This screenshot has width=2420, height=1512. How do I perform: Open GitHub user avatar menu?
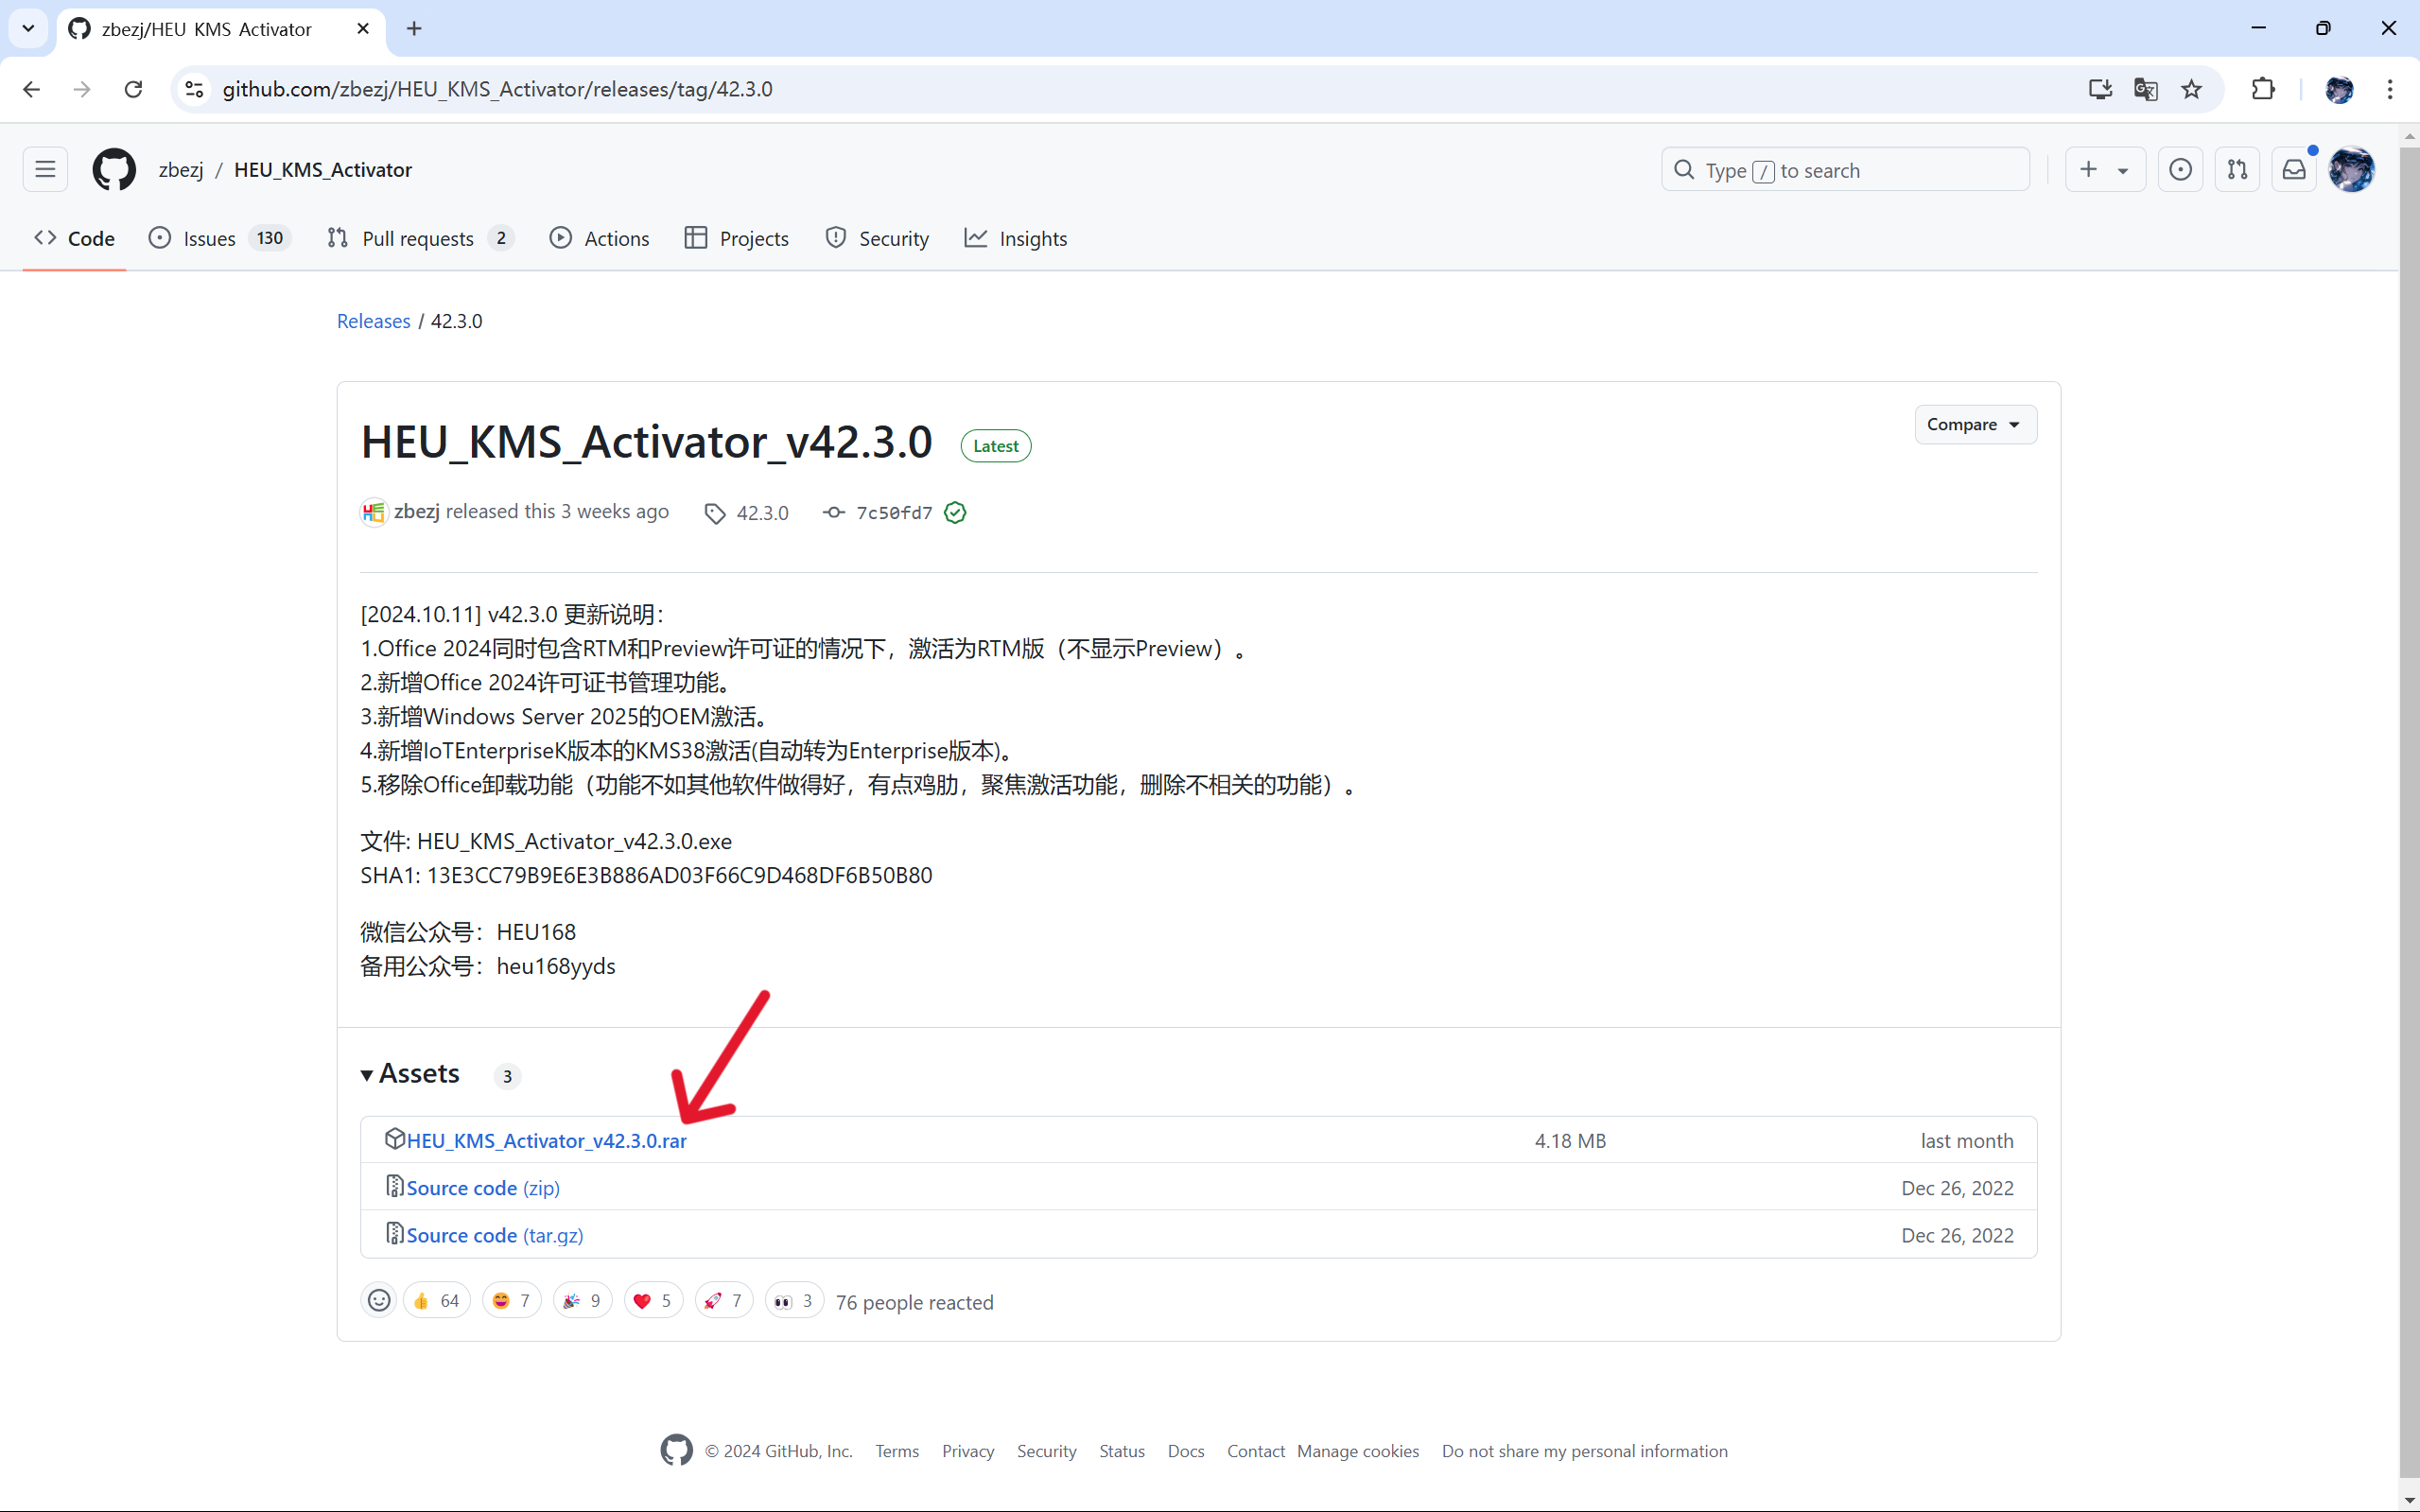tap(2351, 170)
